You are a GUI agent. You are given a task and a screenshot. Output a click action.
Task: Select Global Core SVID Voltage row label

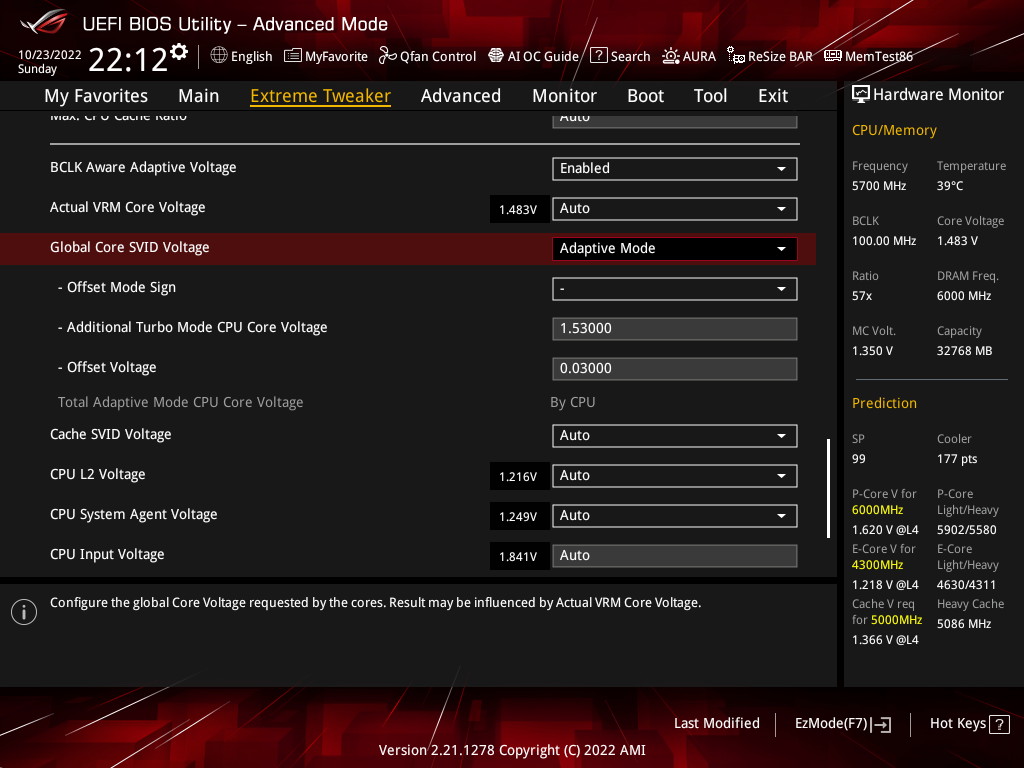[x=130, y=248]
